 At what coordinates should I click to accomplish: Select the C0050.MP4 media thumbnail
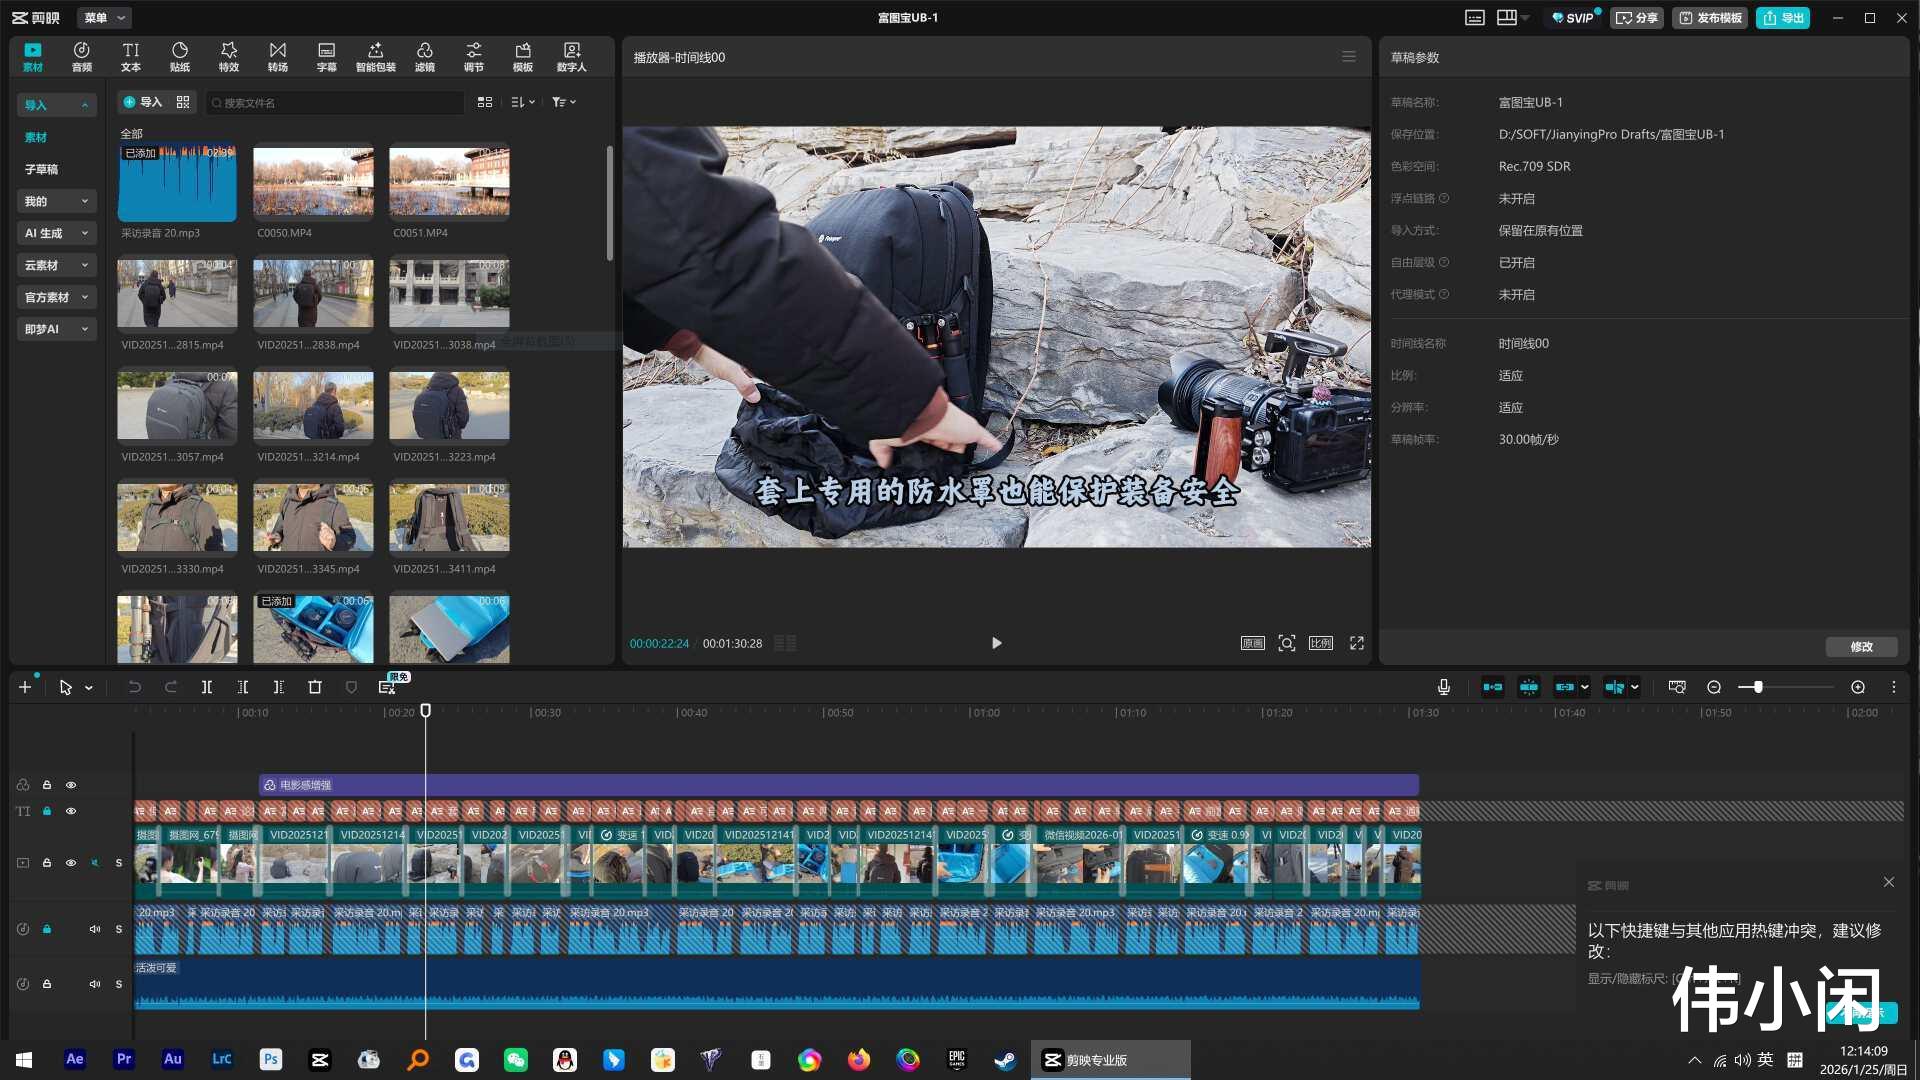click(313, 184)
